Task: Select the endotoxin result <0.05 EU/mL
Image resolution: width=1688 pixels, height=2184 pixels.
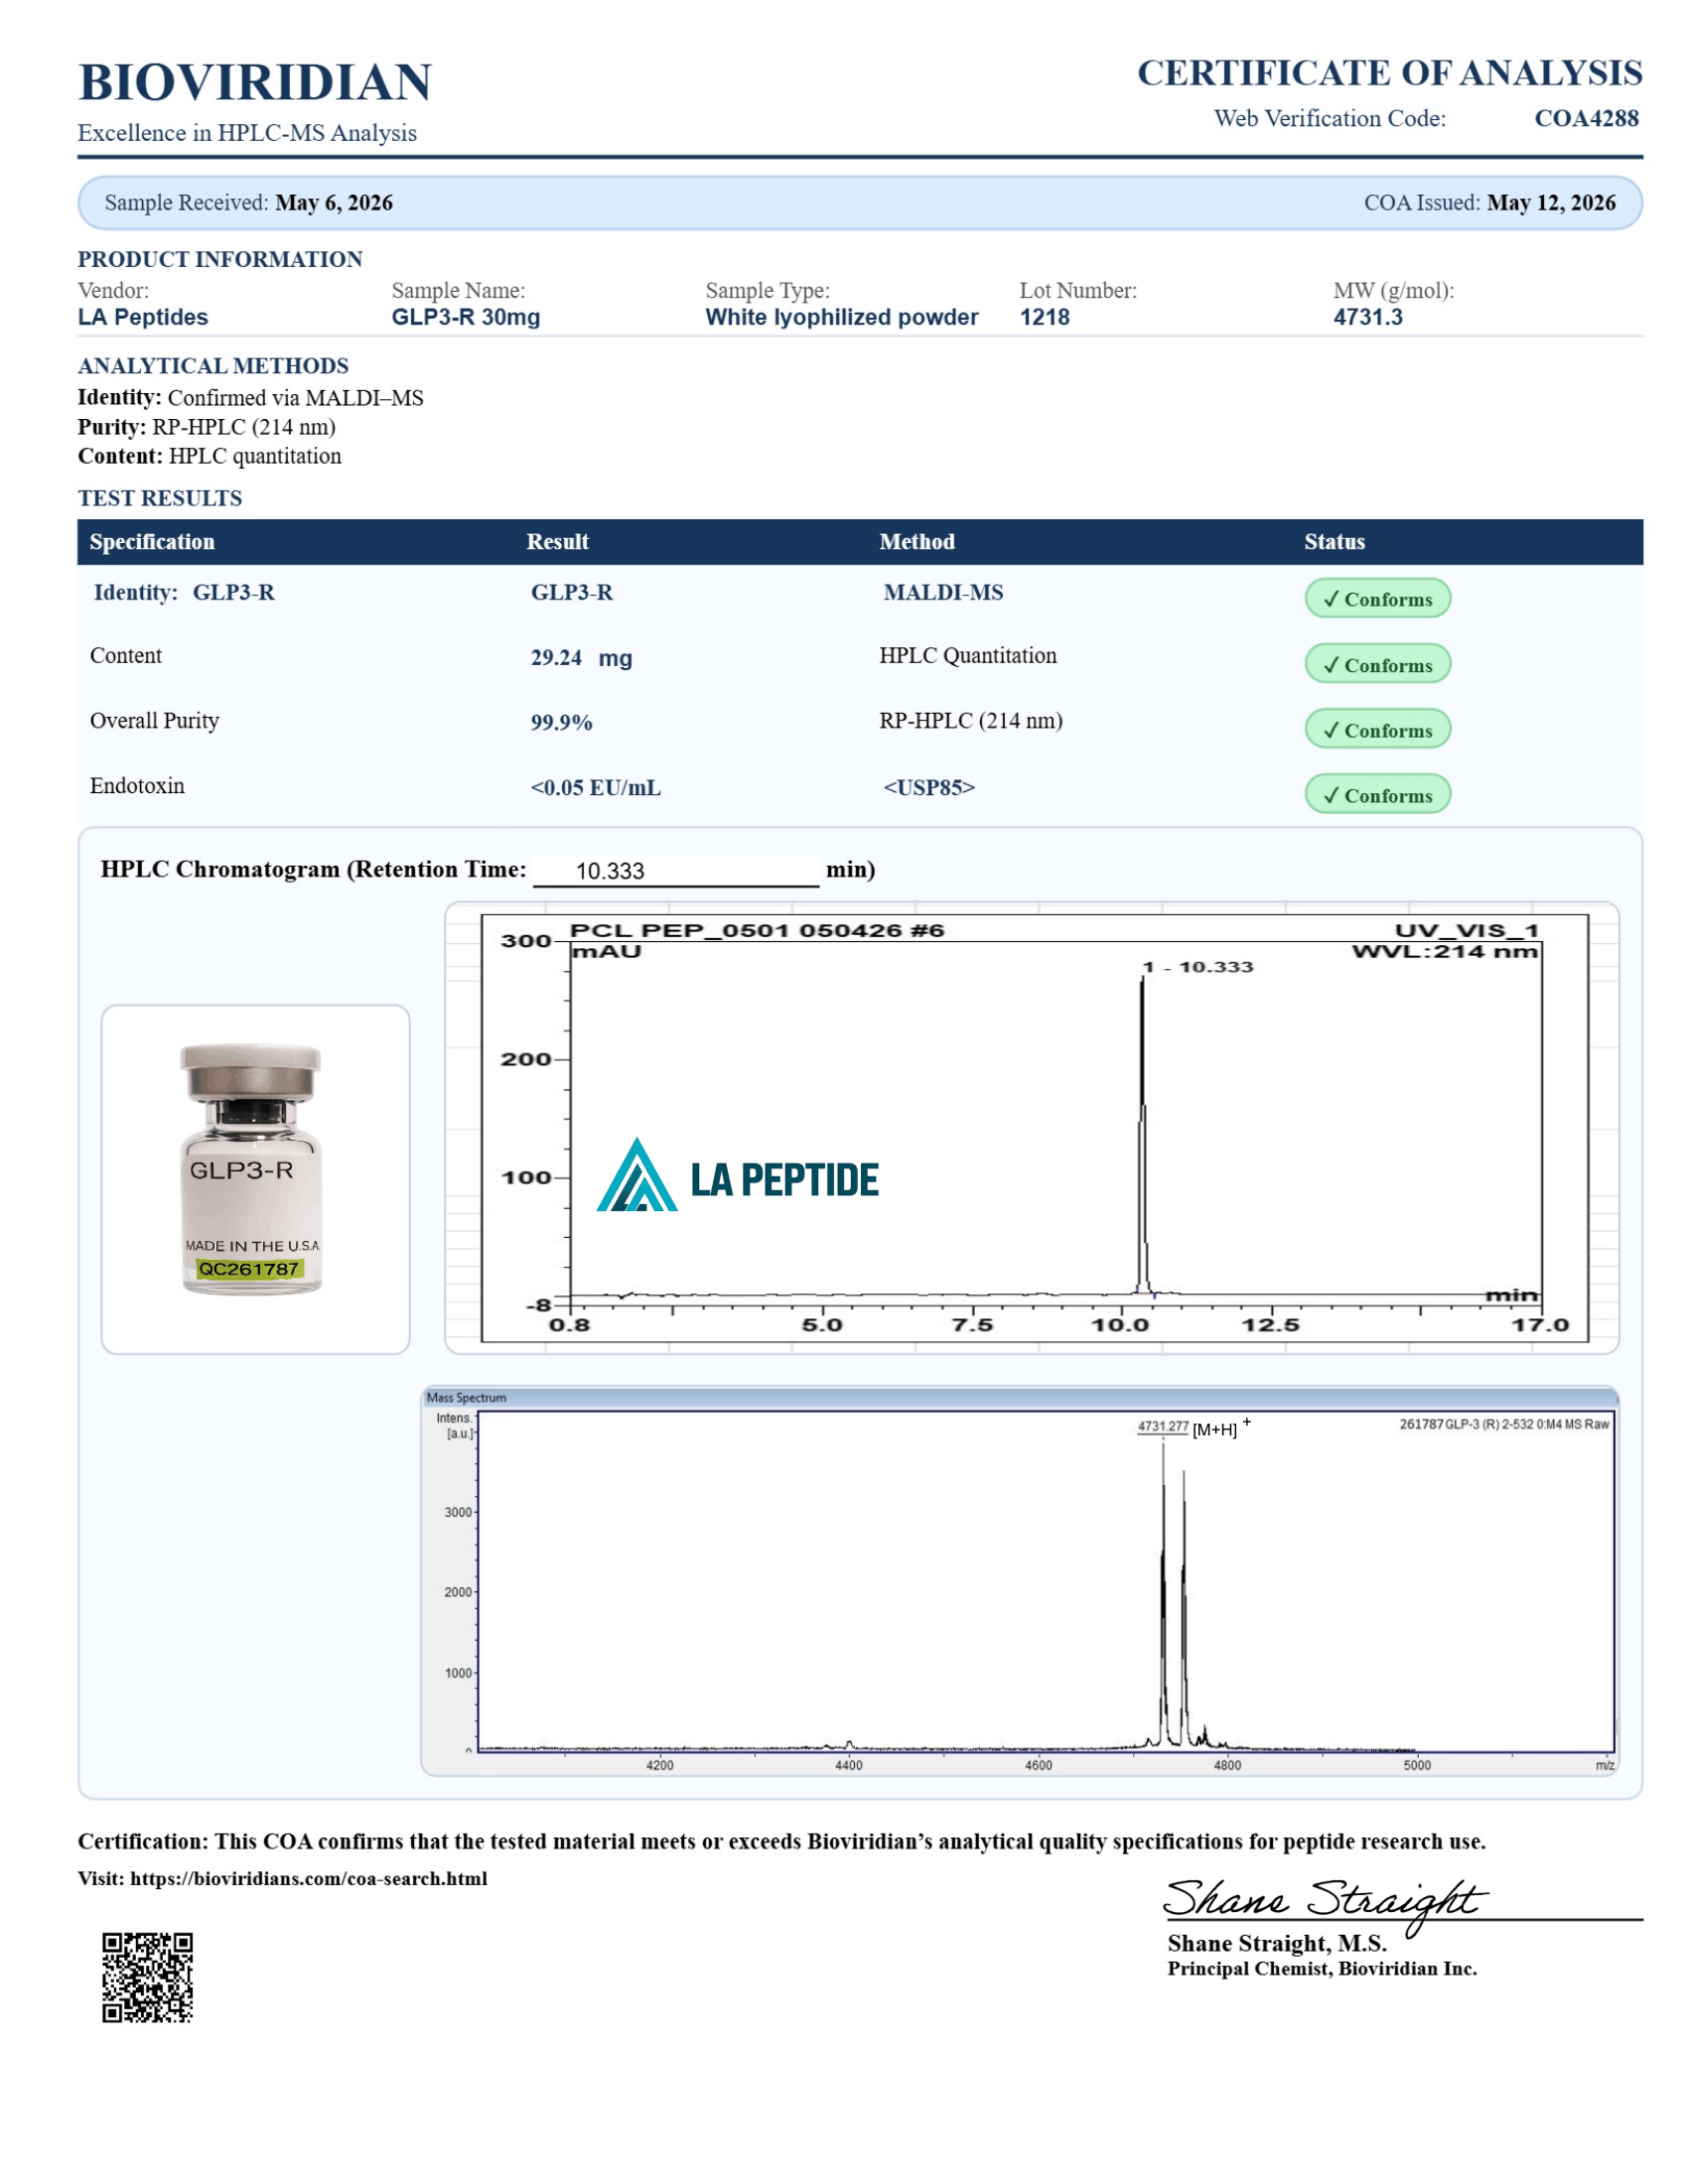Action: point(595,788)
